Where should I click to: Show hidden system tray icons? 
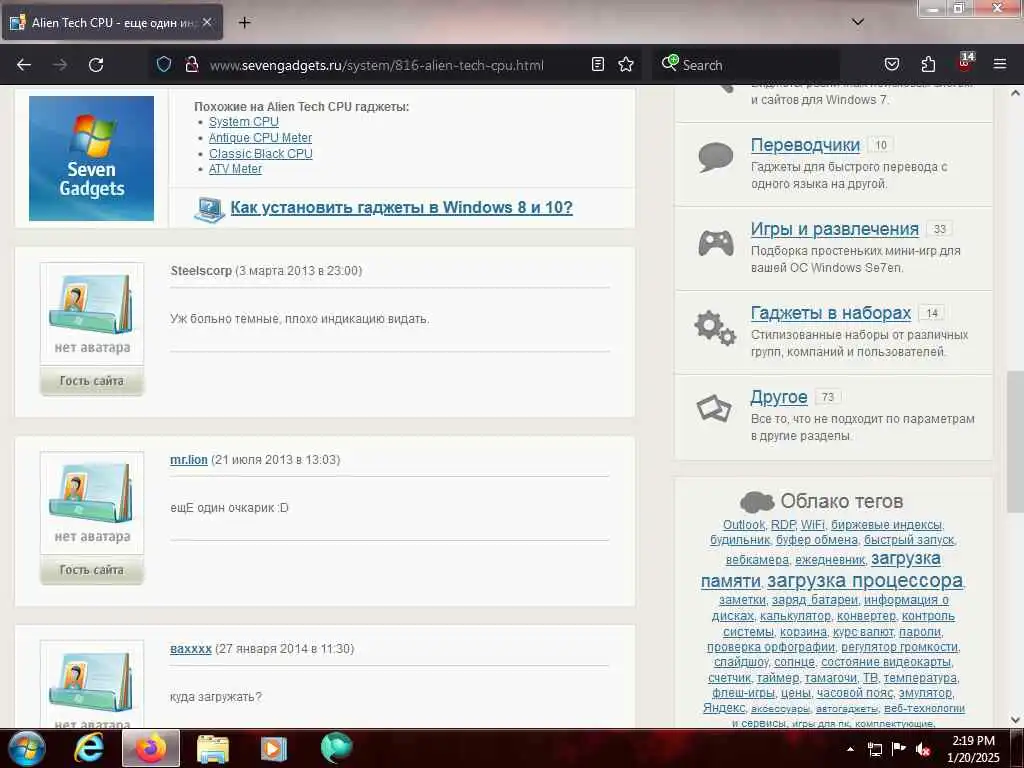coord(850,749)
